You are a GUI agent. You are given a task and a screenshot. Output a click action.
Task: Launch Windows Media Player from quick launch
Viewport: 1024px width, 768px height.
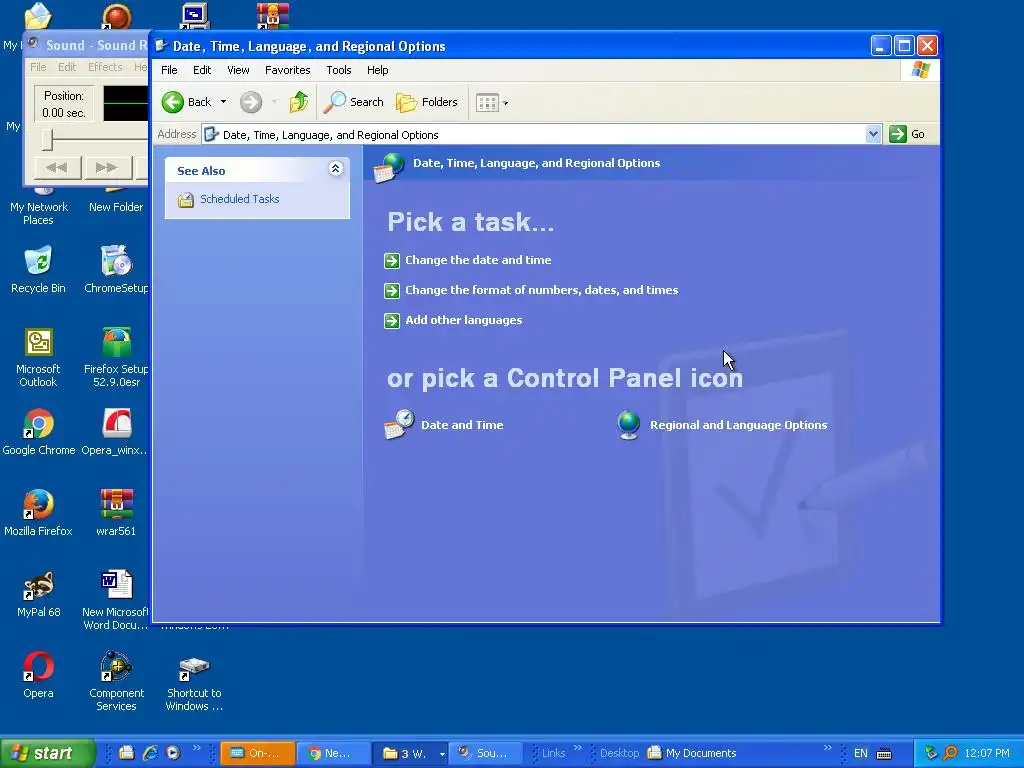[x=173, y=753]
